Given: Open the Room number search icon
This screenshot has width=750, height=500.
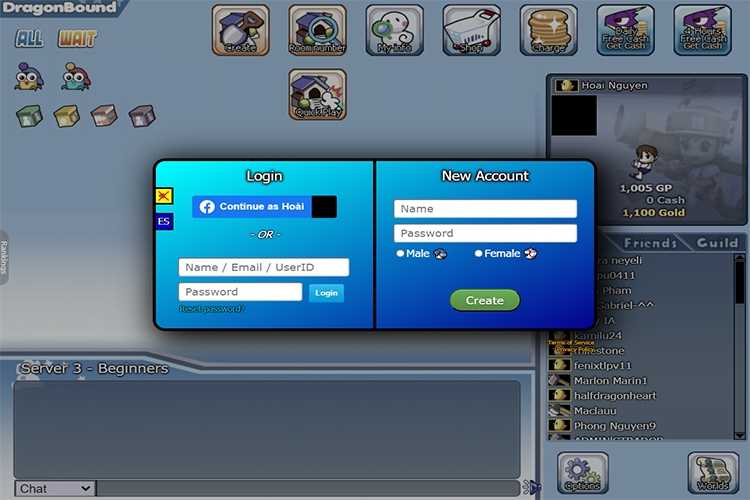Looking at the screenshot, I should (x=318, y=30).
